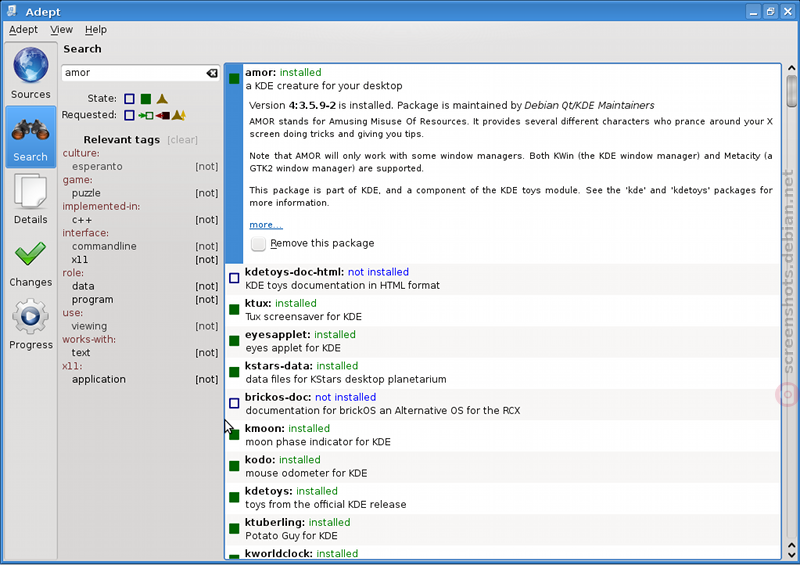Filter Requested by green install arrow icon
The height and width of the screenshot is (565, 800).
coord(146,115)
